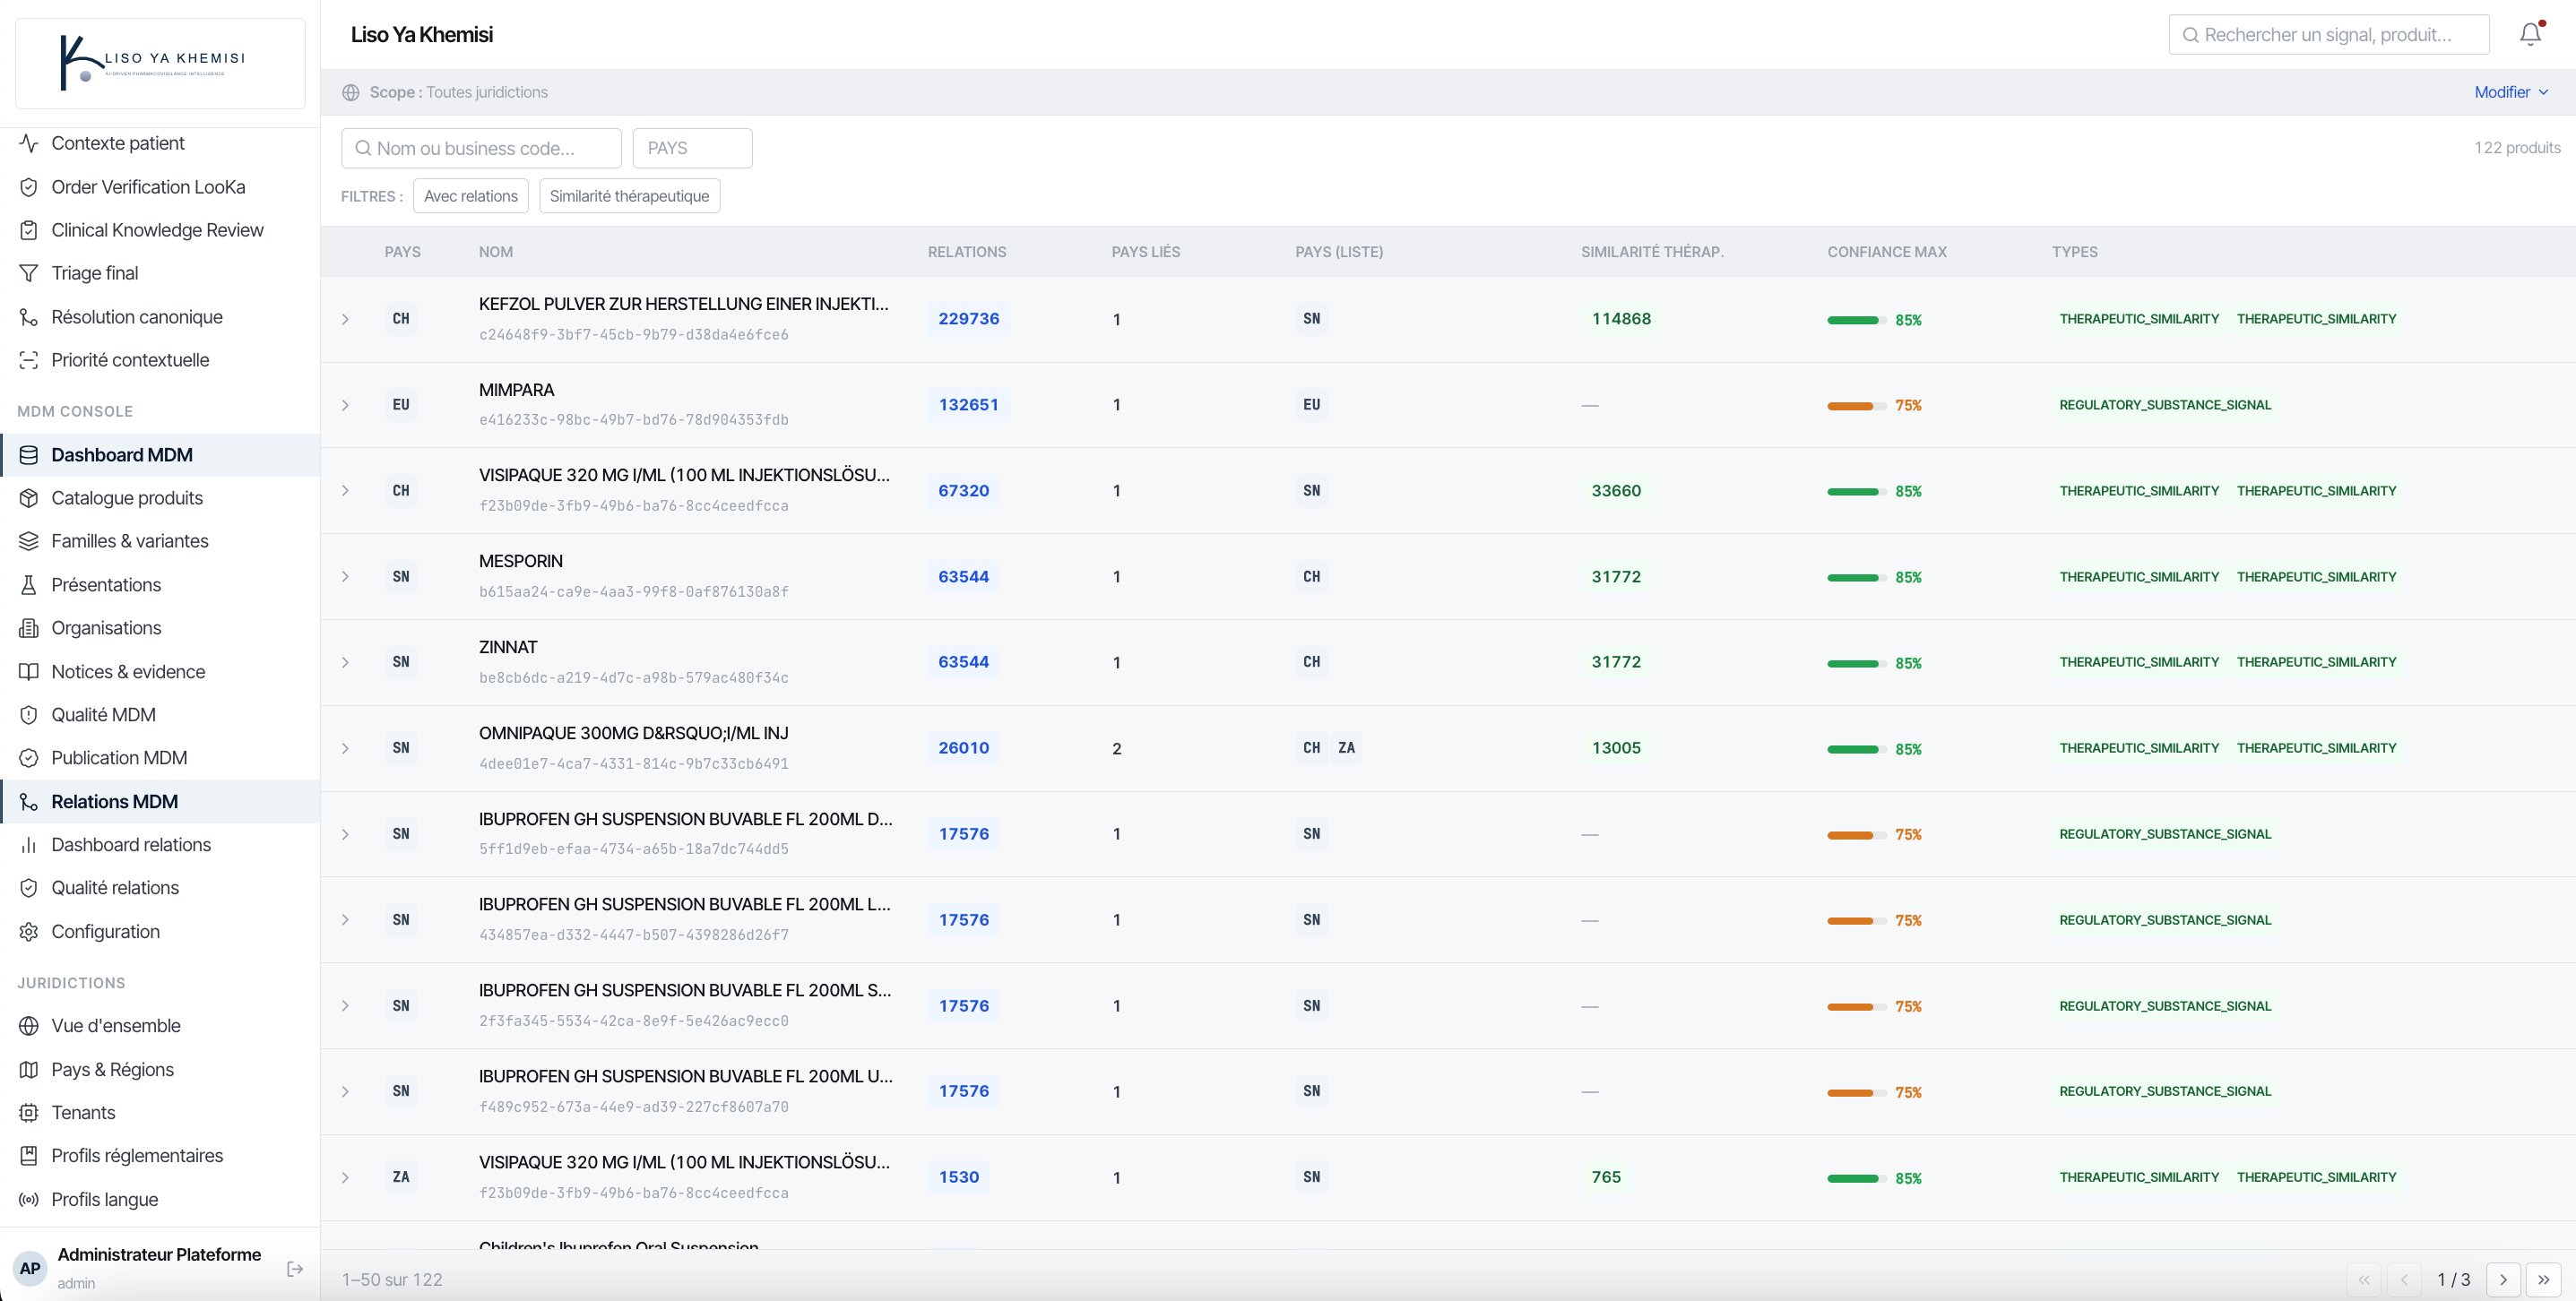The width and height of the screenshot is (2576, 1301).
Task: Click the Publication MDM check-circle icon
Action: pyautogui.click(x=29, y=758)
